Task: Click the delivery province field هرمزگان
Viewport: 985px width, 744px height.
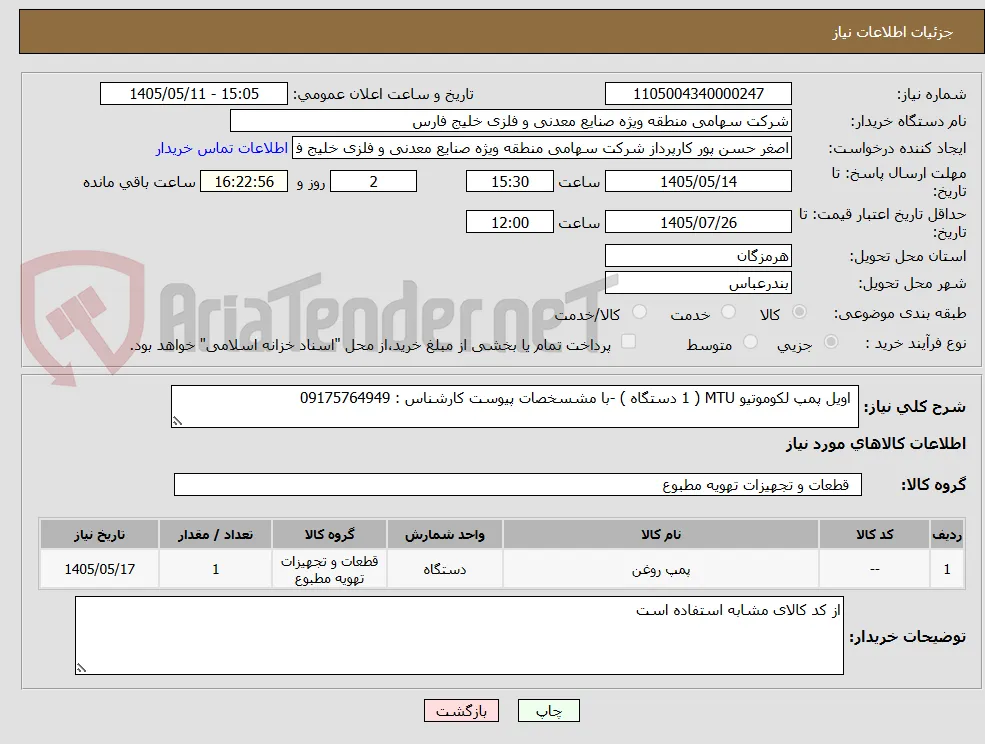Action: coord(698,256)
